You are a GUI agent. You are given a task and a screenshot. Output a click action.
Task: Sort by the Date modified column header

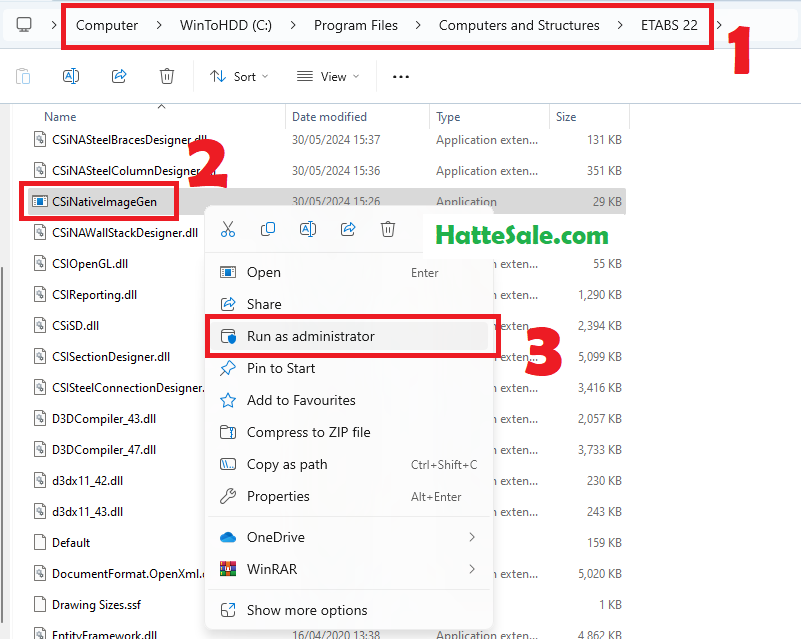[329, 117]
